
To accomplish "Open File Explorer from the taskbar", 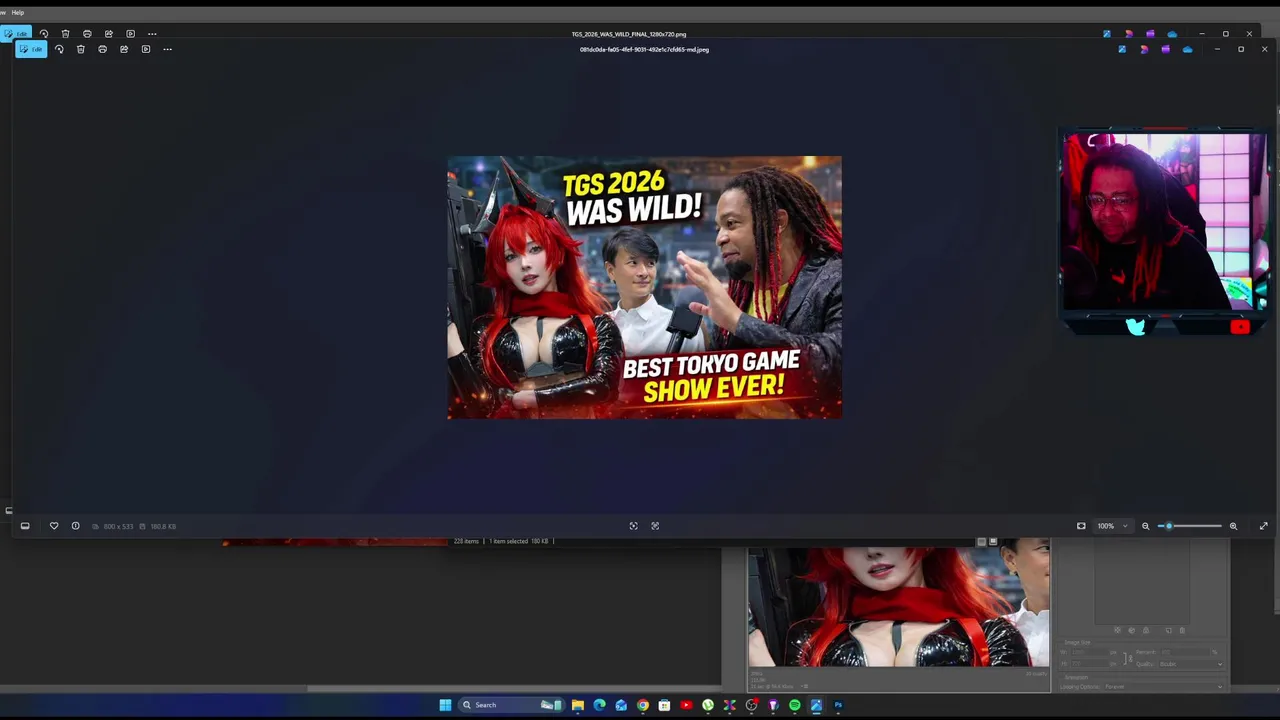I will (x=578, y=705).
